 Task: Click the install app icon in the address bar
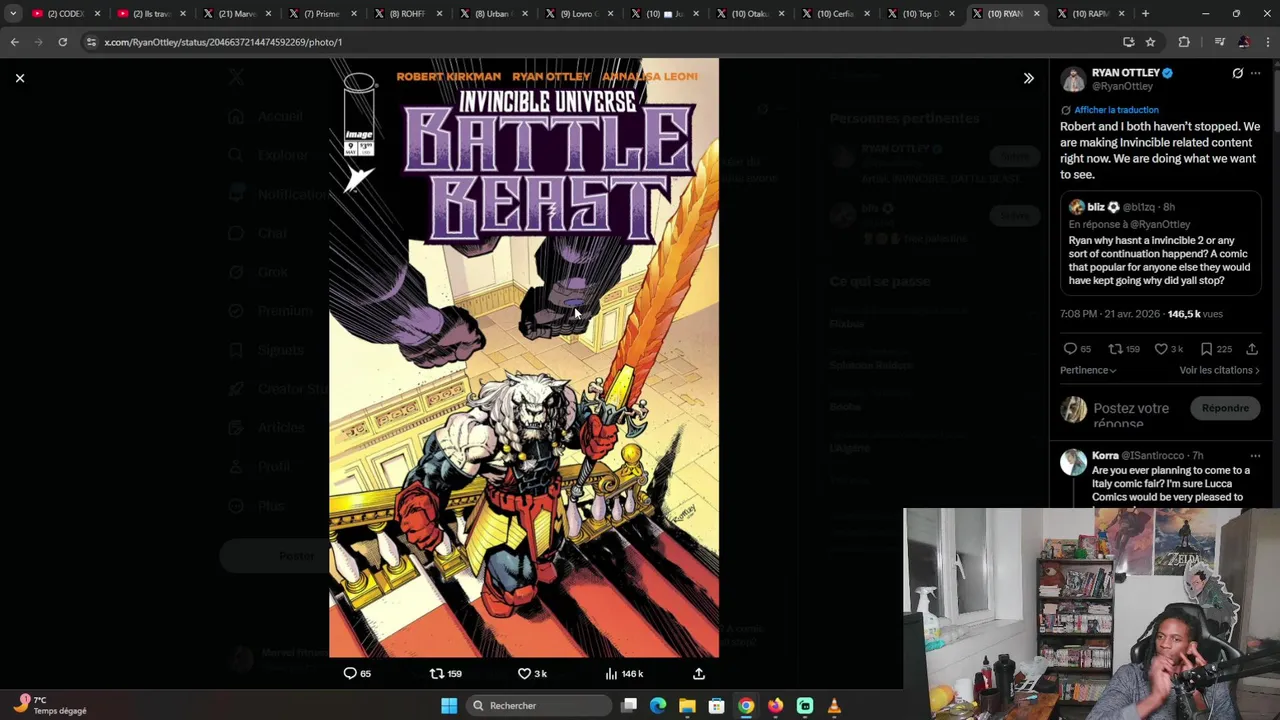[1128, 42]
